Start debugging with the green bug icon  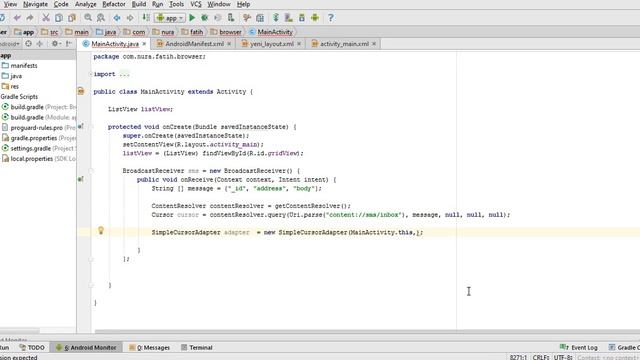[204, 18]
